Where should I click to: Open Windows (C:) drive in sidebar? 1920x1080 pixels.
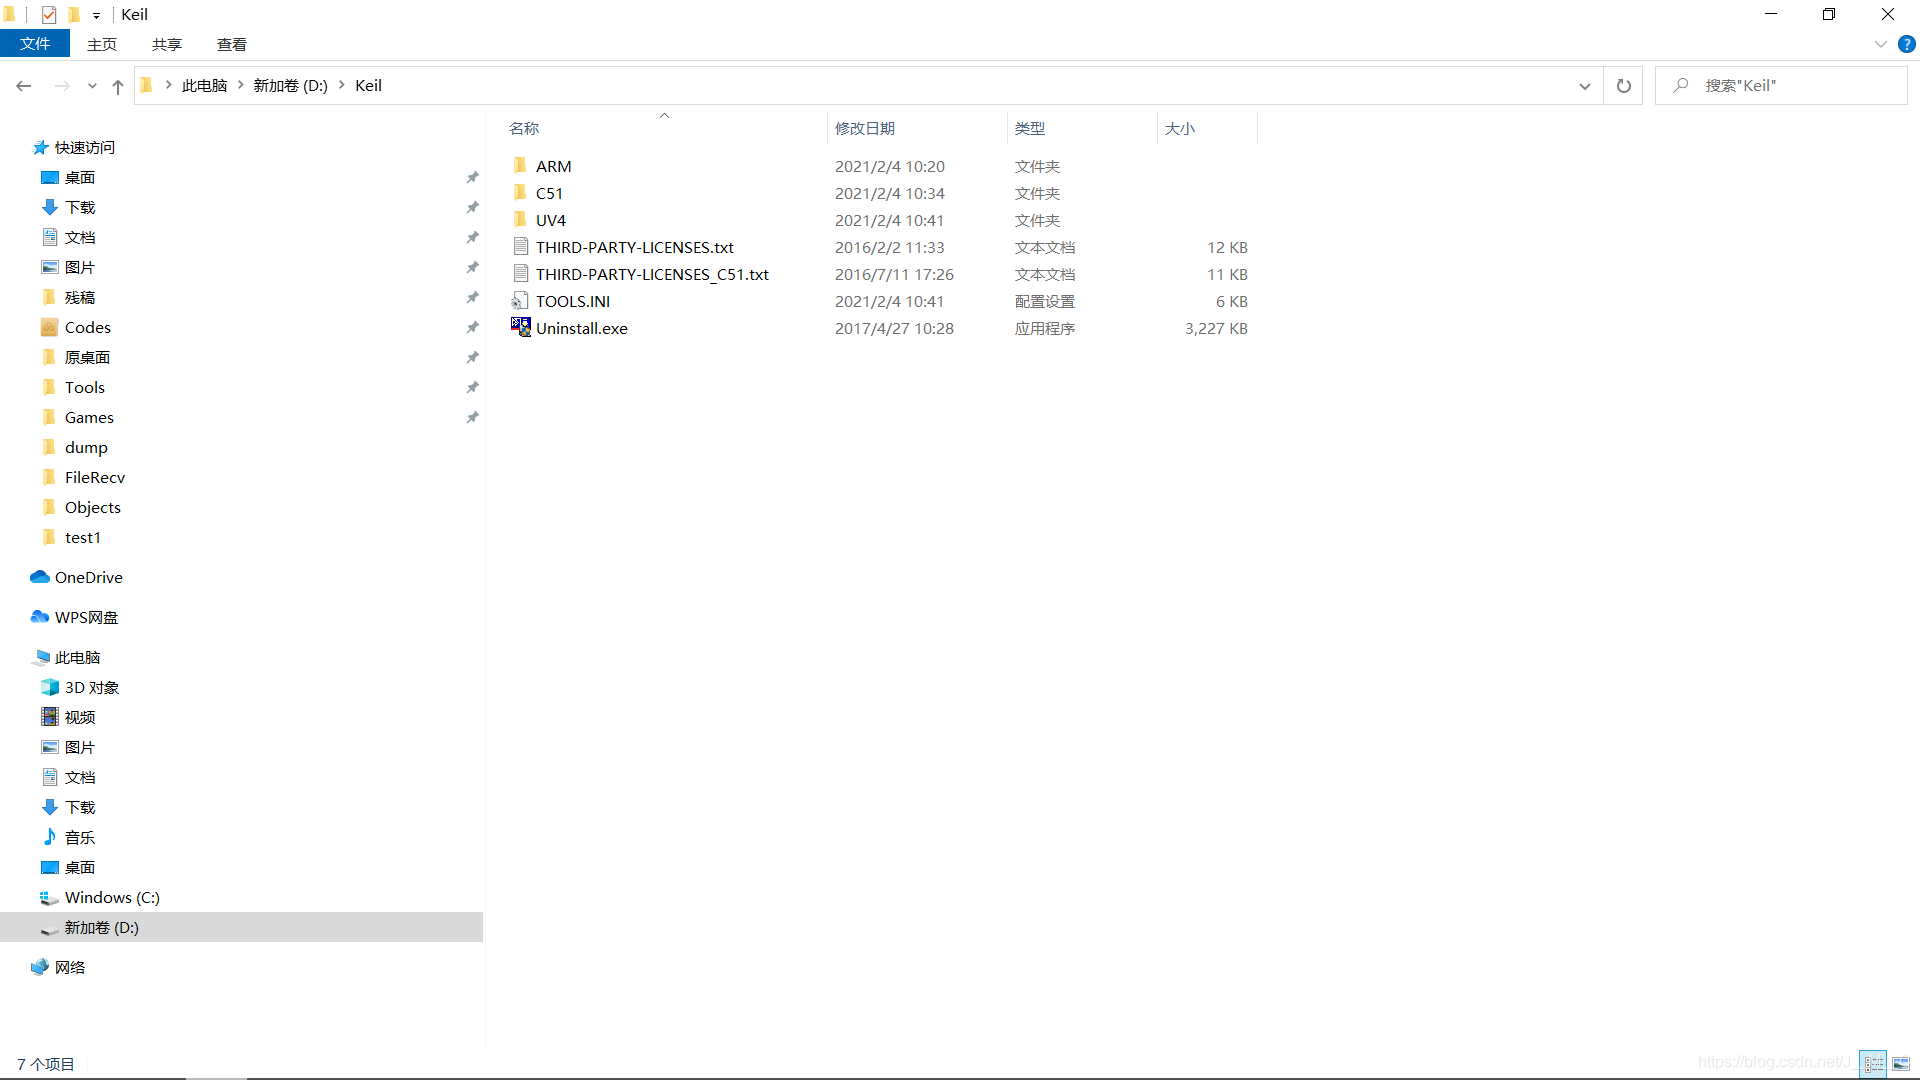pos(112,897)
